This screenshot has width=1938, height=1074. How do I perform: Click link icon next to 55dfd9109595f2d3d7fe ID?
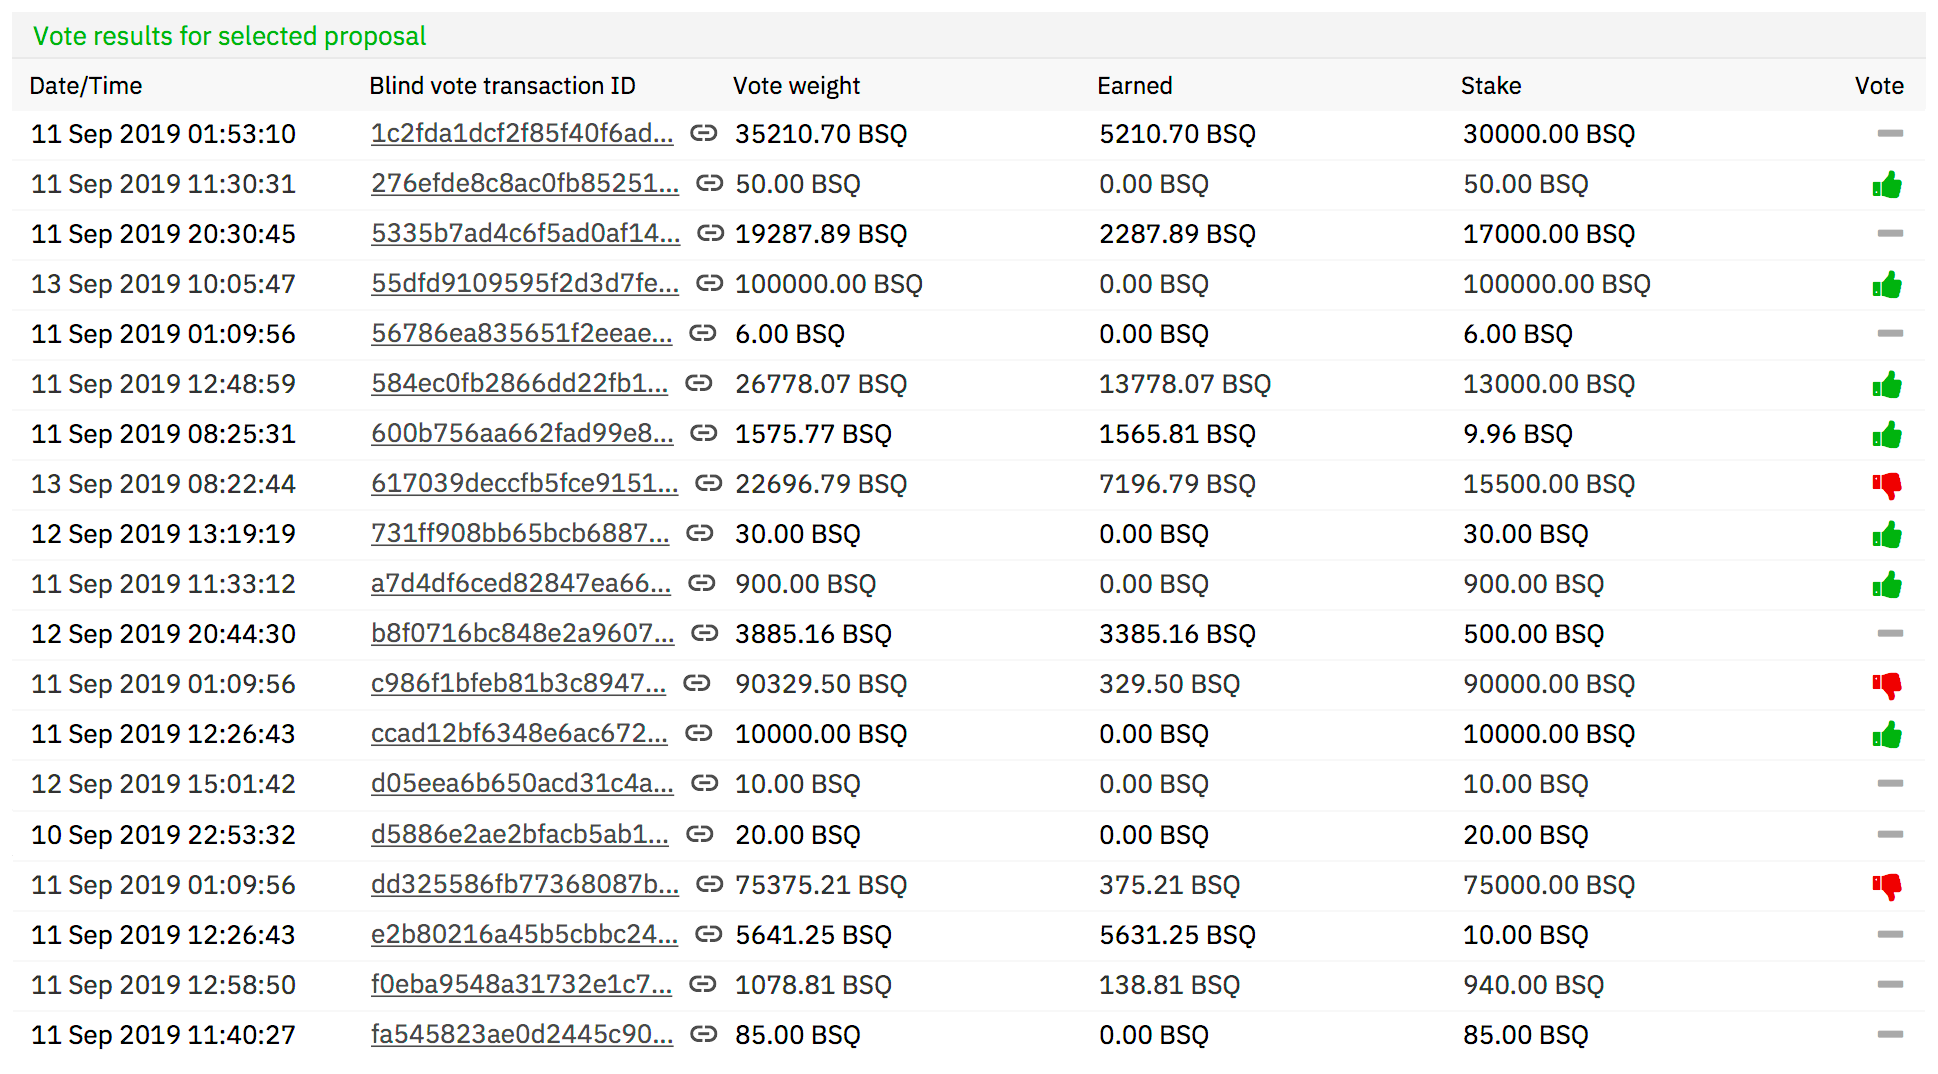point(709,283)
